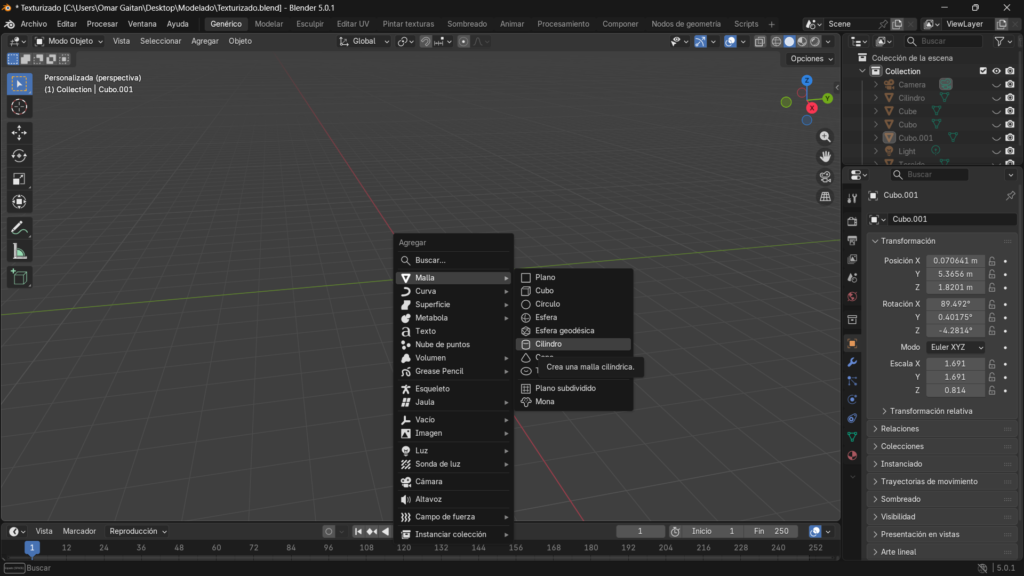Toggle camera view in the viewport
The image size is (1024, 576).
coord(825,177)
